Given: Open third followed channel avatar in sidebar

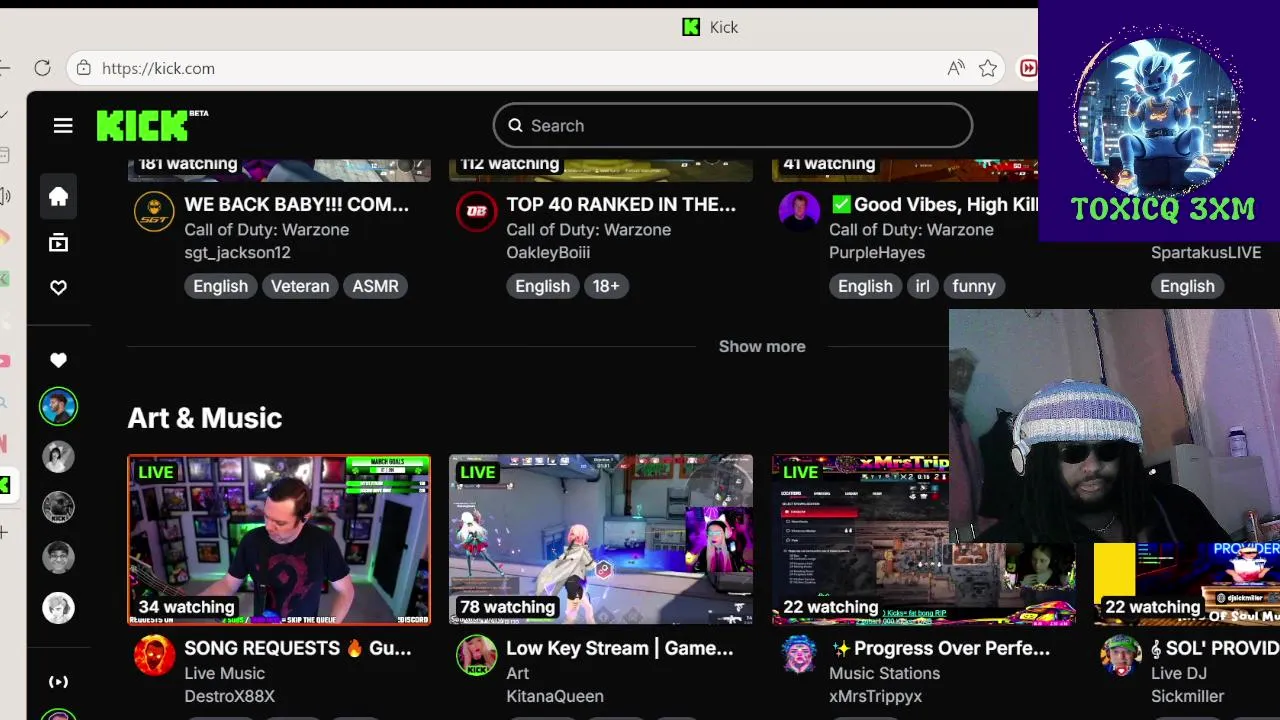Looking at the screenshot, I should pos(58,507).
